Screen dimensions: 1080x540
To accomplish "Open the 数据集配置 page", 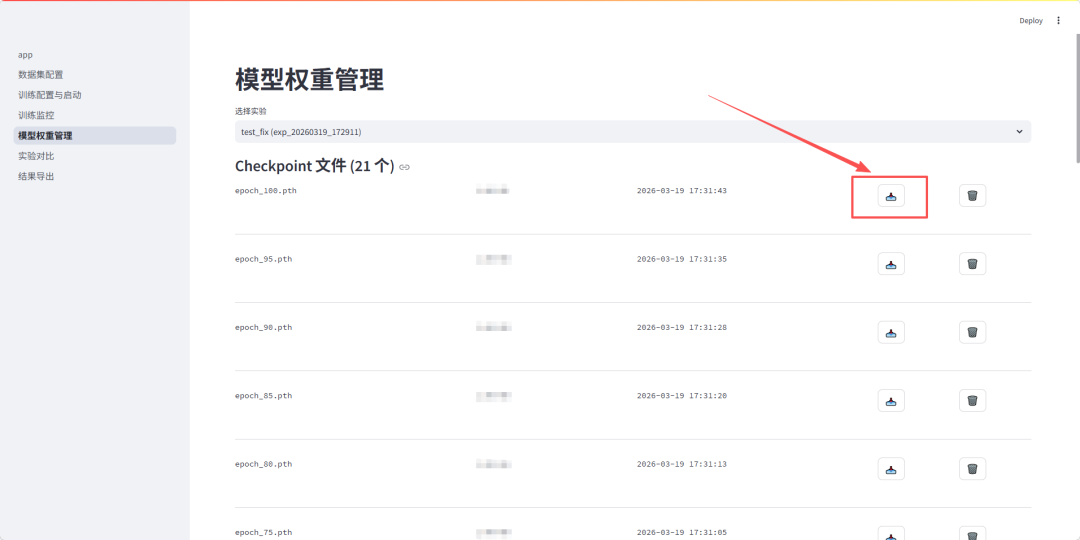I will tap(41, 75).
